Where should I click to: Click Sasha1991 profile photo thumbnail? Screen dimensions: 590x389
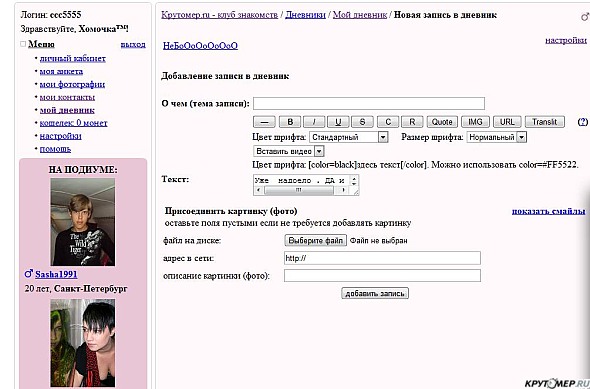click(83, 222)
